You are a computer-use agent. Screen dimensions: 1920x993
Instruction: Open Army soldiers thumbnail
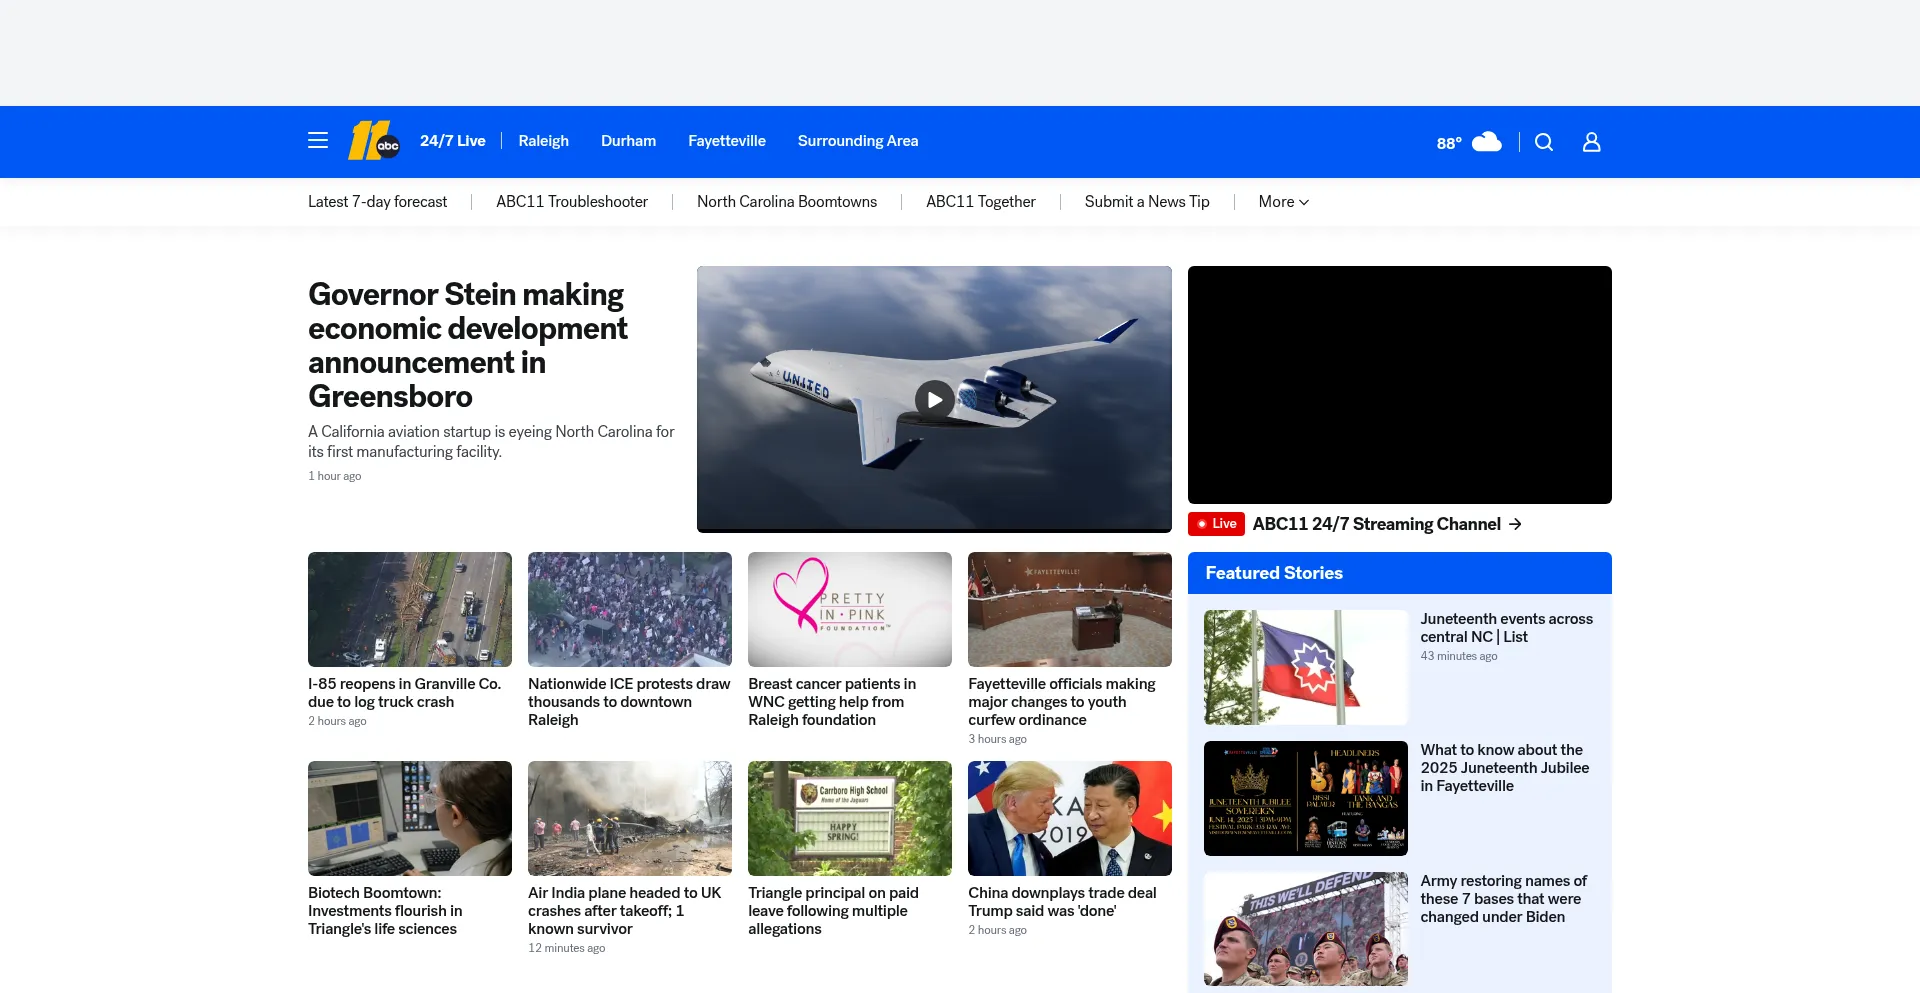tap(1306, 929)
